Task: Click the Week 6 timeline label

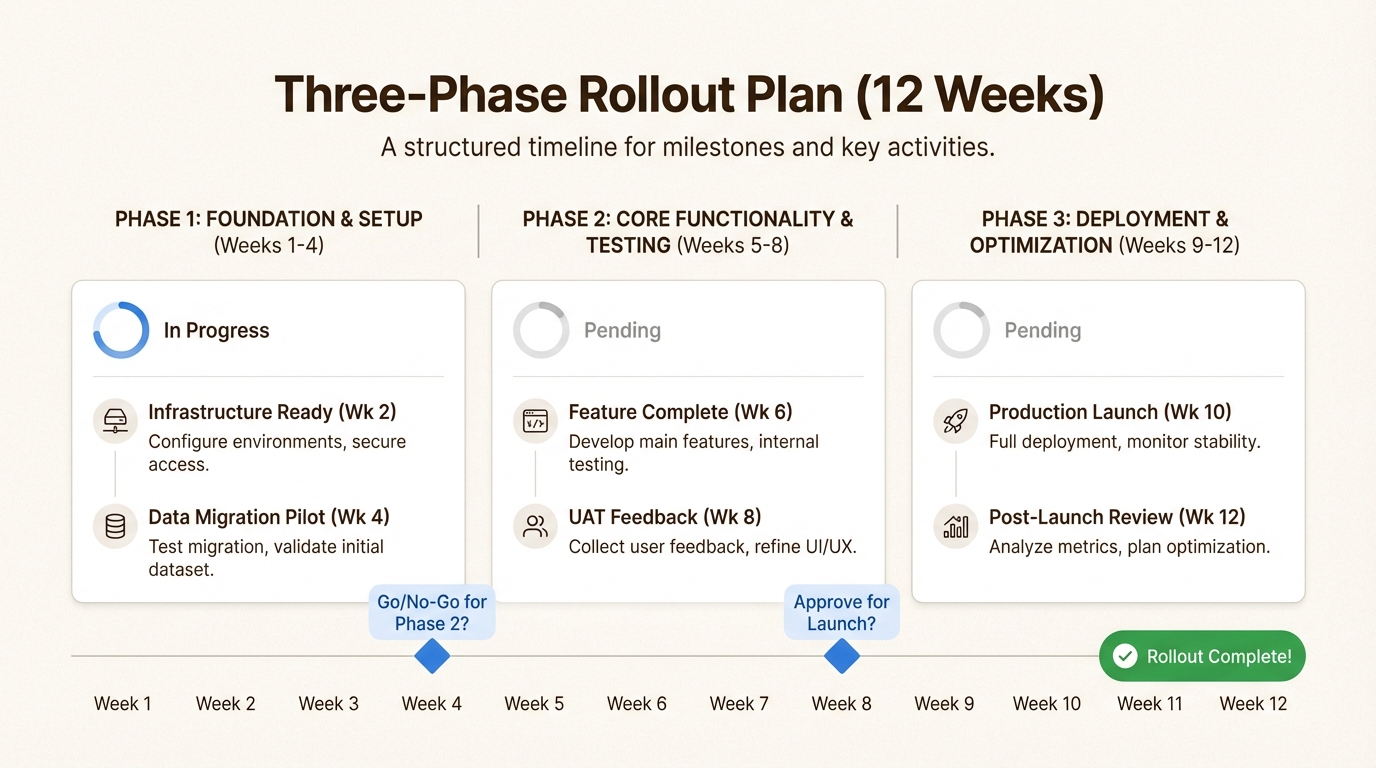Action: click(637, 704)
